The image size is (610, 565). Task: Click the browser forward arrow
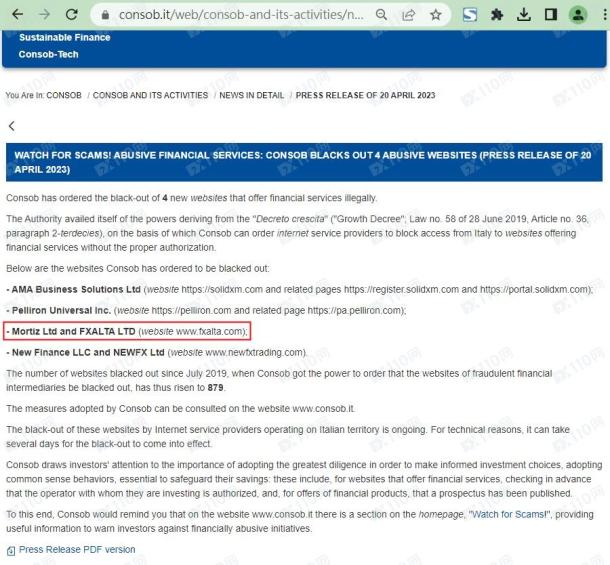point(44,15)
